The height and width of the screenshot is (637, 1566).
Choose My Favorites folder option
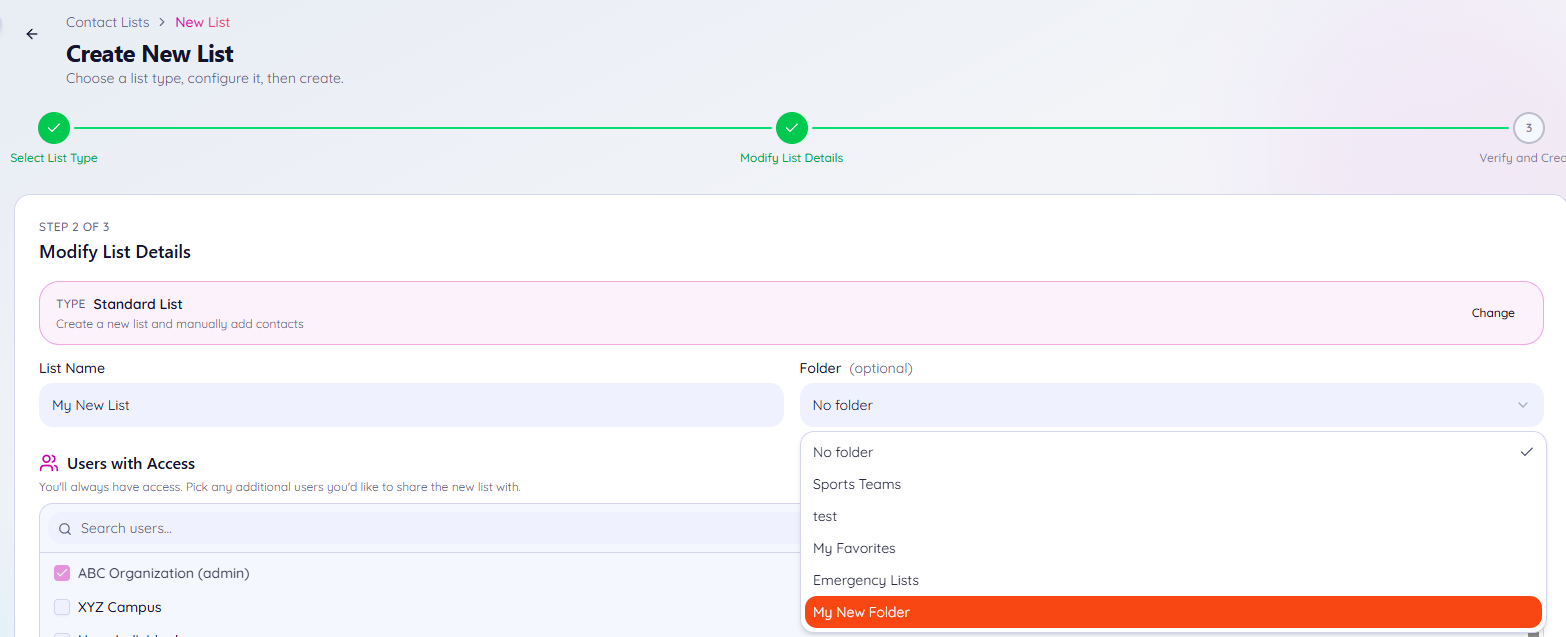coord(1173,548)
